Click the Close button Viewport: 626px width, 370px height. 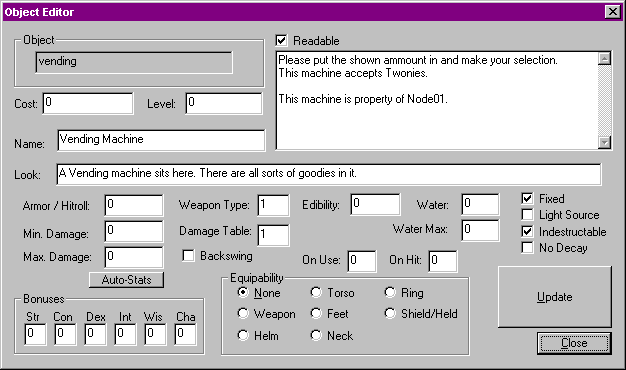[x=574, y=343]
